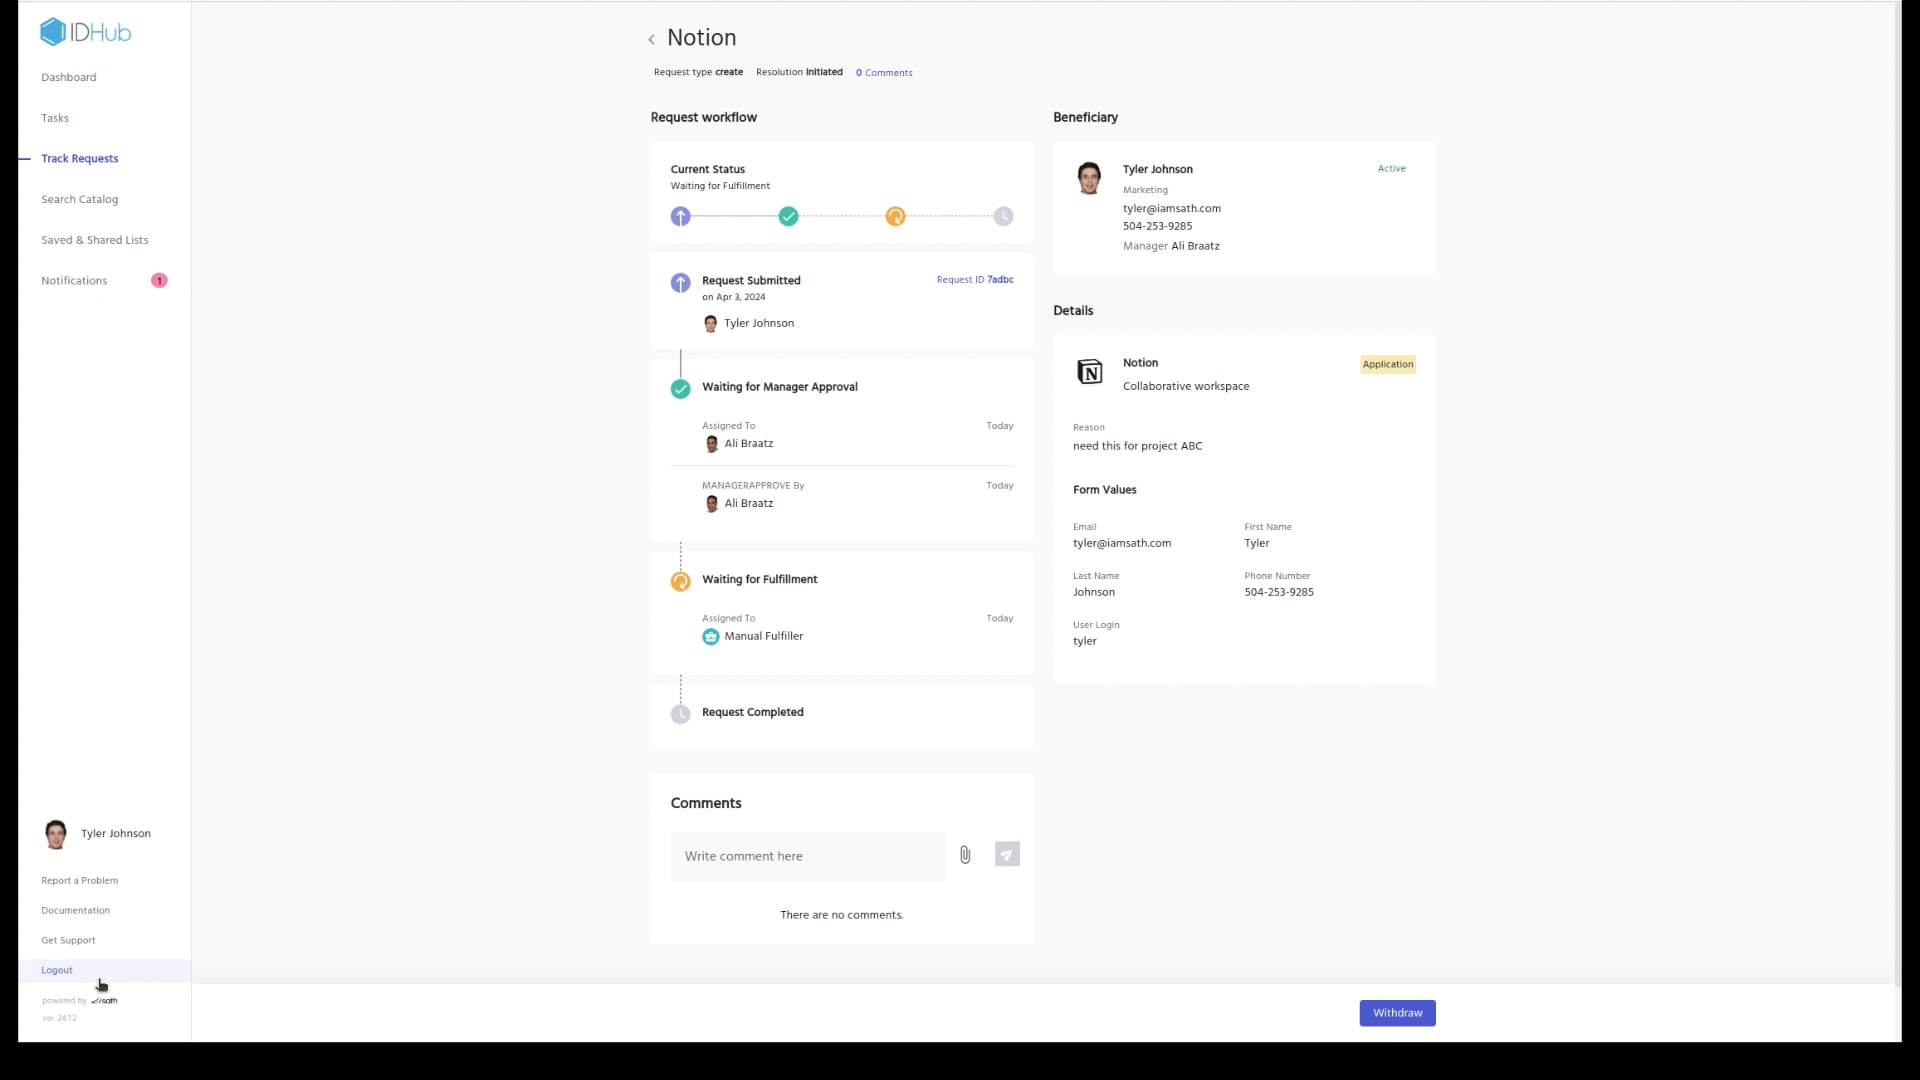
Task: Click the yellow Application tag
Action: pyautogui.click(x=1388, y=364)
